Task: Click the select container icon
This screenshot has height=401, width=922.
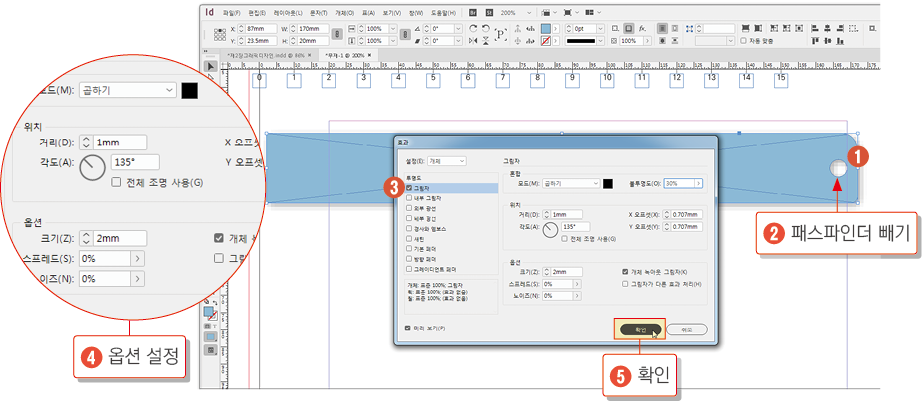Action: pos(518,28)
